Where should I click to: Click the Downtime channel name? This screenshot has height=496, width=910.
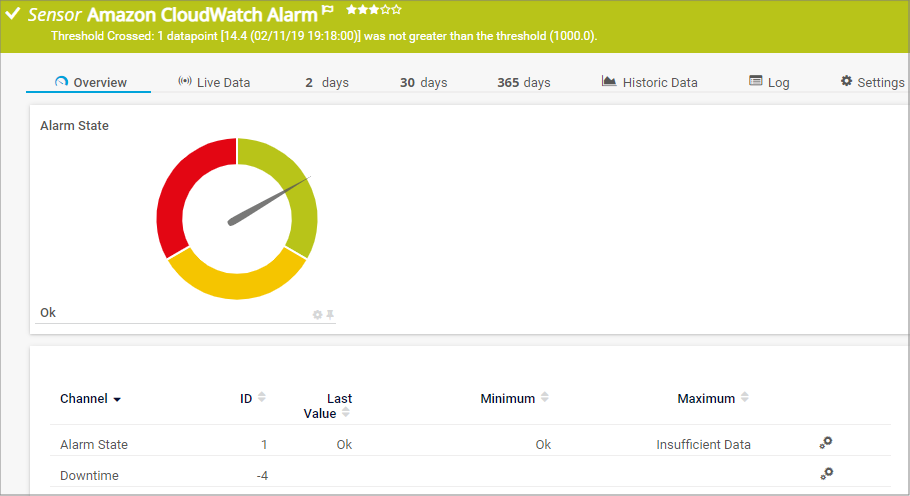(89, 475)
